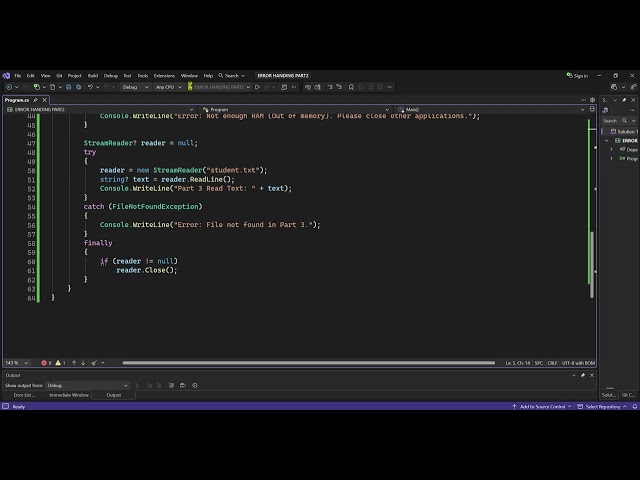Viewport: 640px width, 480px height.
Task: Clear all output pane contents icon
Action: click(x=171, y=385)
